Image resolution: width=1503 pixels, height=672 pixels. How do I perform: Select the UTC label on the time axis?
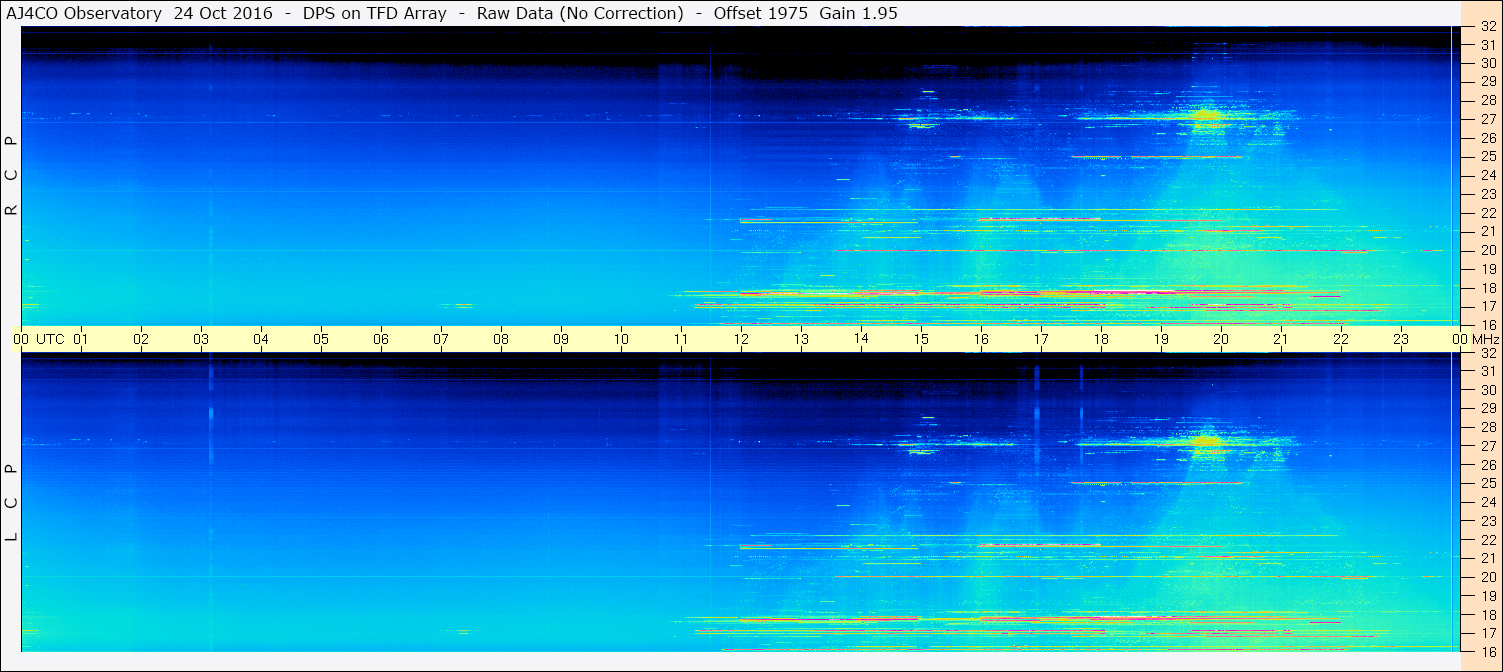click(x=50, y=339)
